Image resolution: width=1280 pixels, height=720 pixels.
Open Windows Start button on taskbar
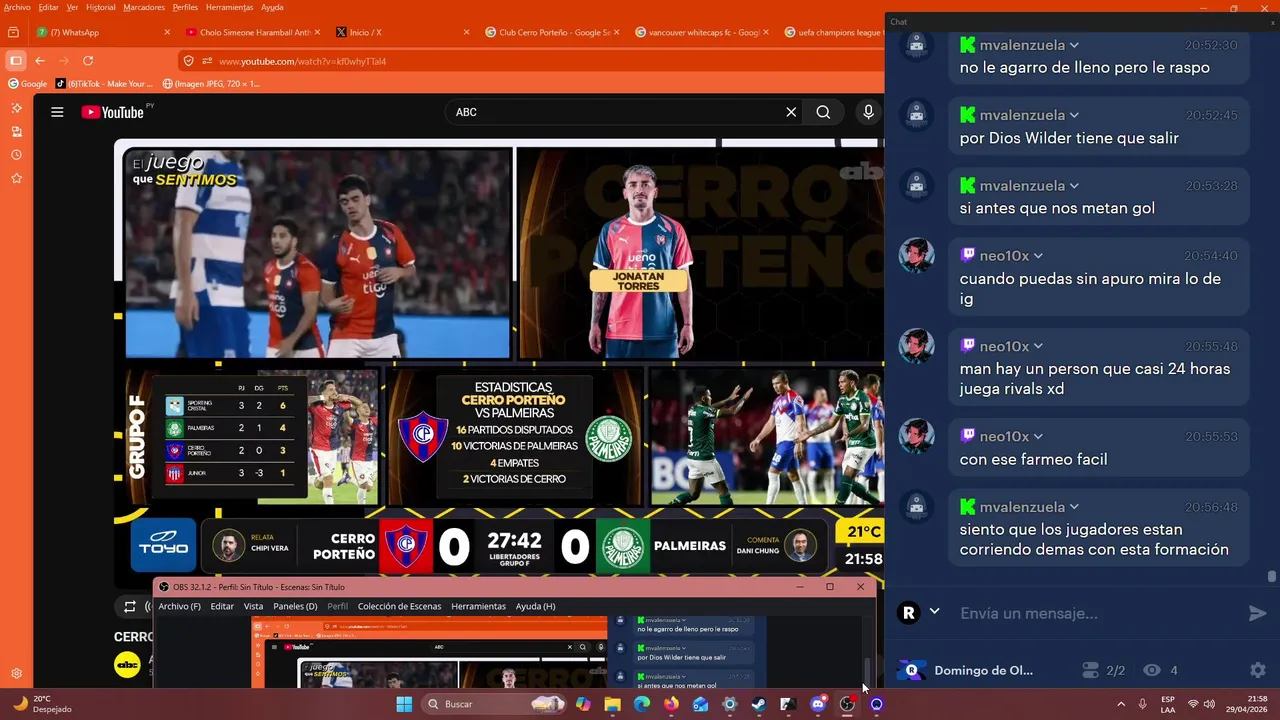[x=404, y=704]
